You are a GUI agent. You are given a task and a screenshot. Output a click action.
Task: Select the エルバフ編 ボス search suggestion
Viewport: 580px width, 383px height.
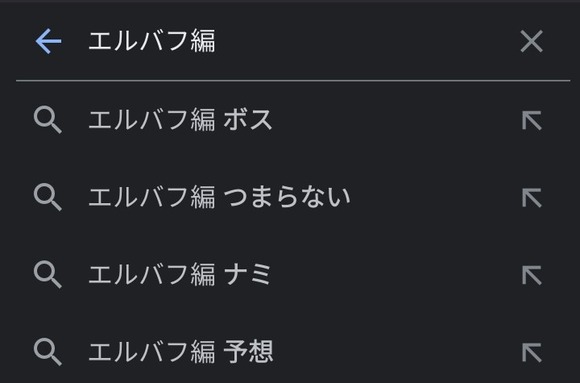[x=290, y=120]
